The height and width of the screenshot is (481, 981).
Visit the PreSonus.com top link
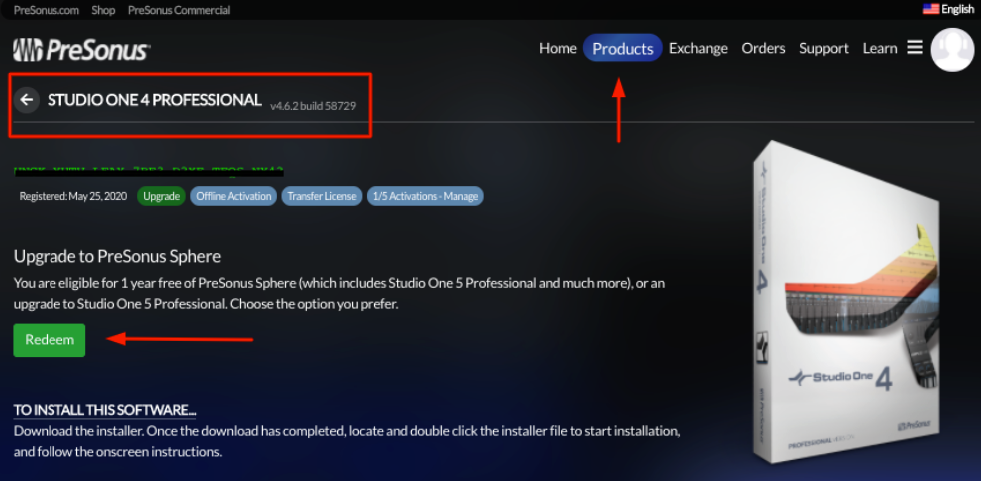click(x=46, y=10)
